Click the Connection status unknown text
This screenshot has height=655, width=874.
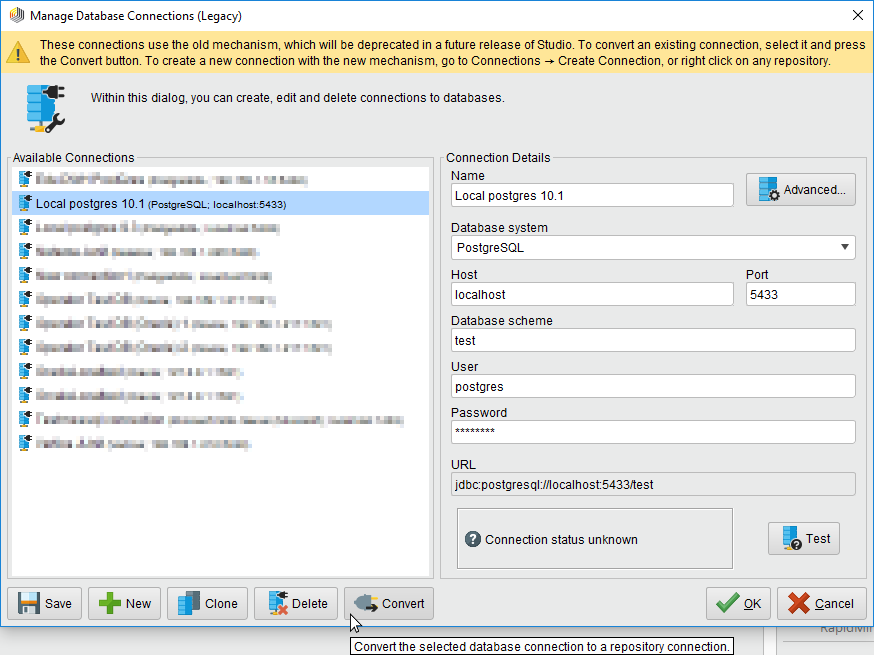[x=561, y=540]
